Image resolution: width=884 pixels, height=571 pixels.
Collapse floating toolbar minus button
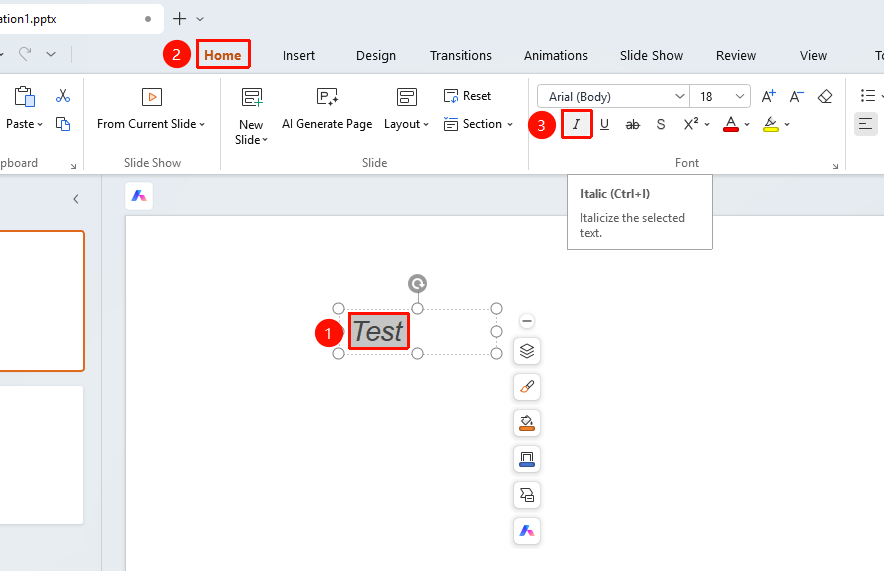[527, 321]
